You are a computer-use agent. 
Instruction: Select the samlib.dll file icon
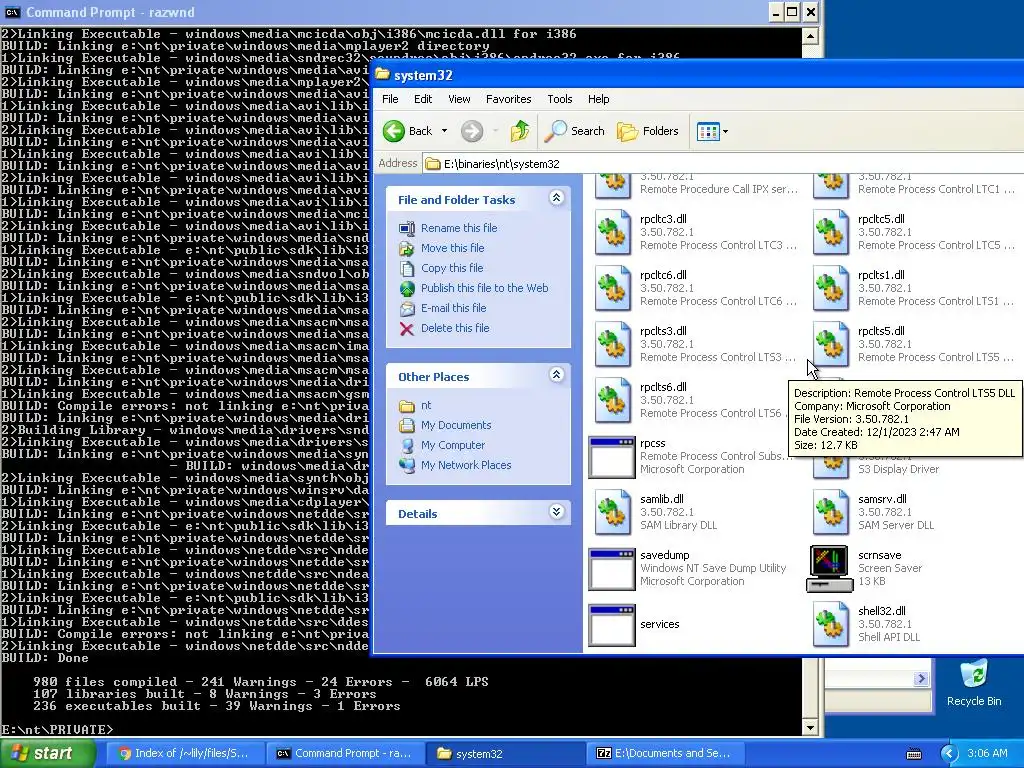click(613, 513)
